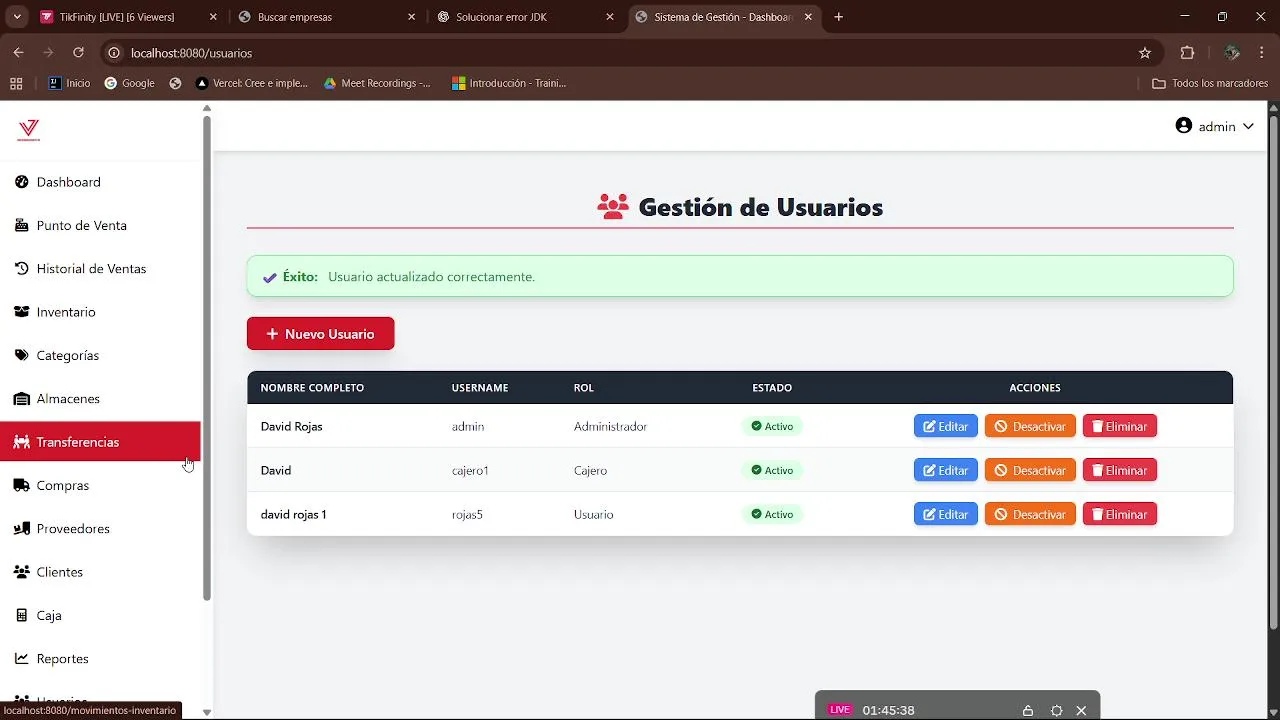Go back in browser history
Screen dimensions: 1280x720
18,53
